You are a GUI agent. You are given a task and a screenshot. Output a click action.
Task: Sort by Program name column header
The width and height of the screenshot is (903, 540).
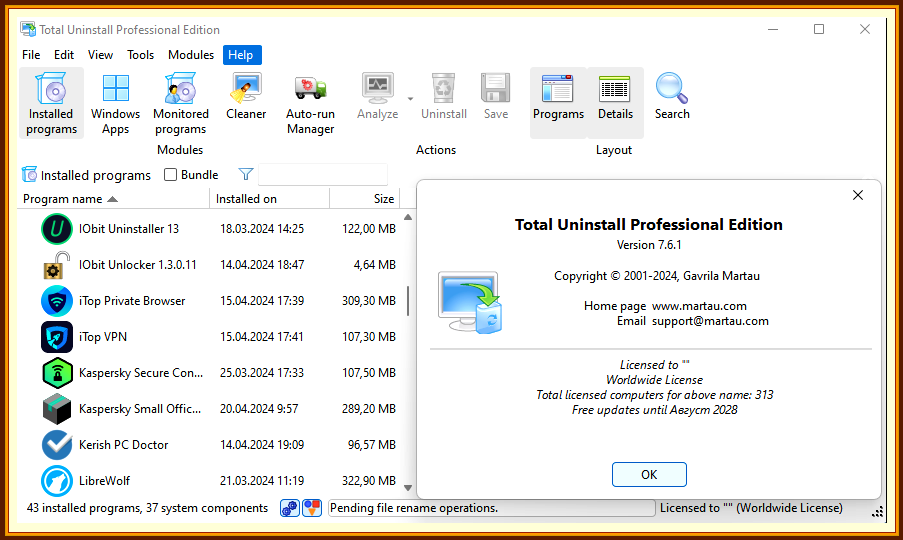pyautogui.click(x=114, y=199)
